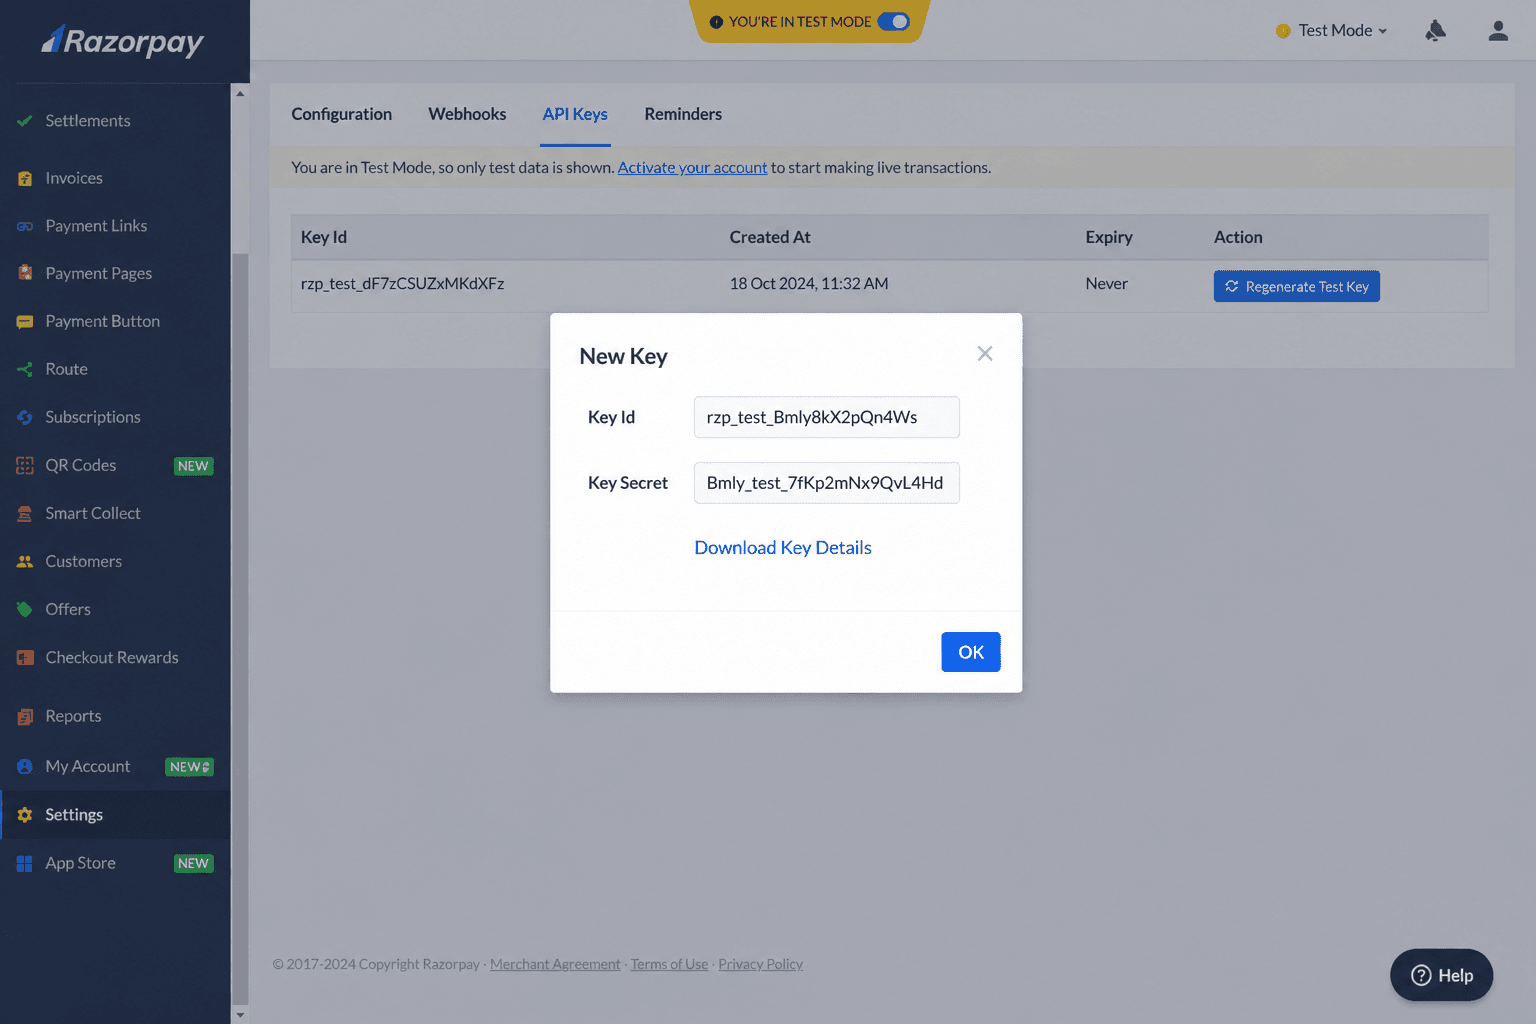Select Settings in the sidebar
Image resolution: width=1536 pixels, height=1024 pixels.
pos(115,815)
